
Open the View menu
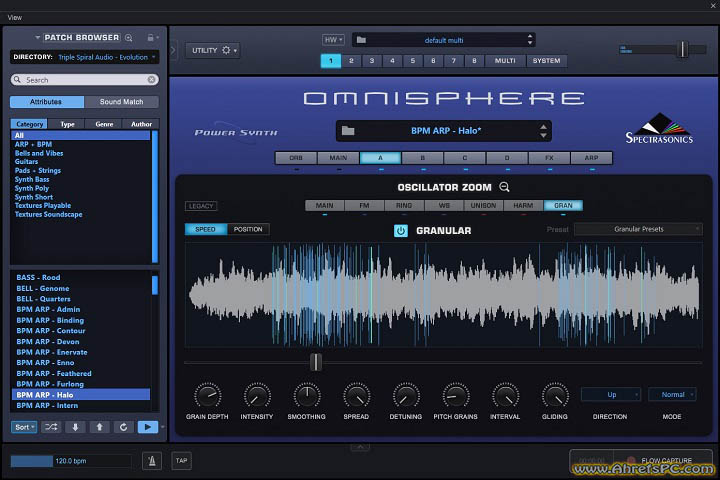point(15,17)
